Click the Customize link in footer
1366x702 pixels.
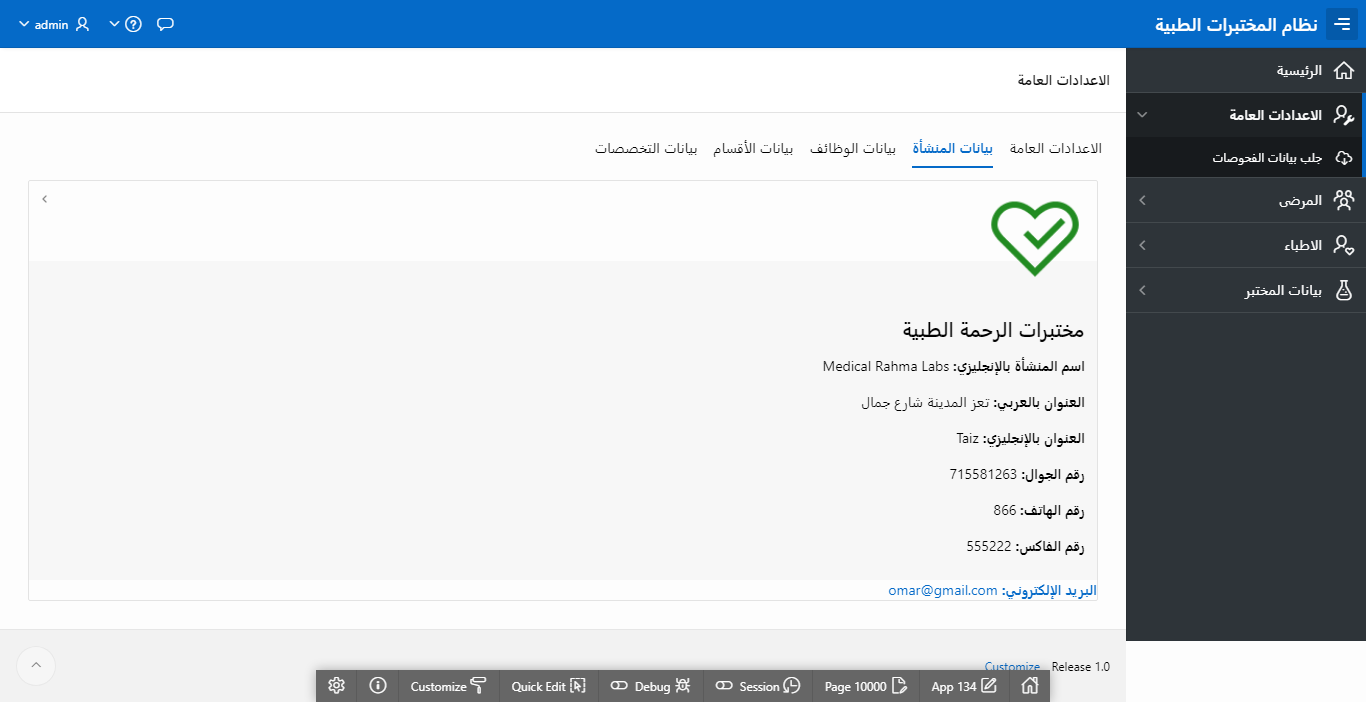coord(1012,666)
